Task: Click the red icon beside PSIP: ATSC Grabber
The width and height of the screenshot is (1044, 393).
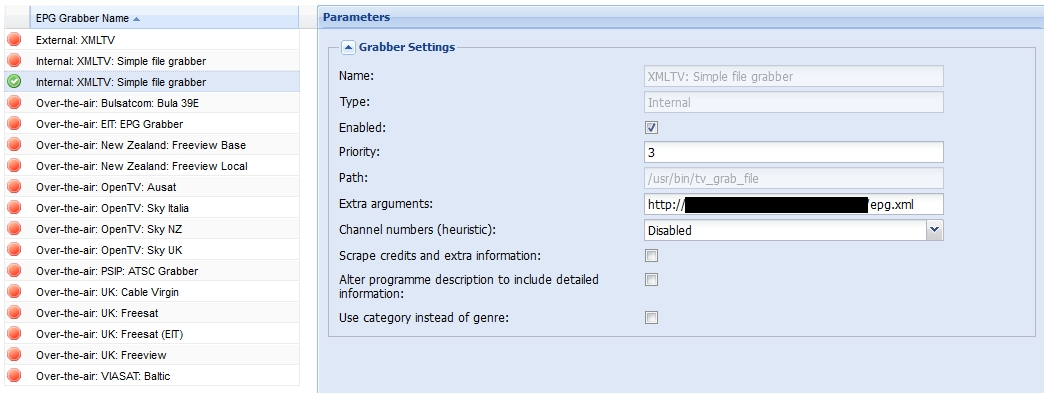Action: (14, 271)
